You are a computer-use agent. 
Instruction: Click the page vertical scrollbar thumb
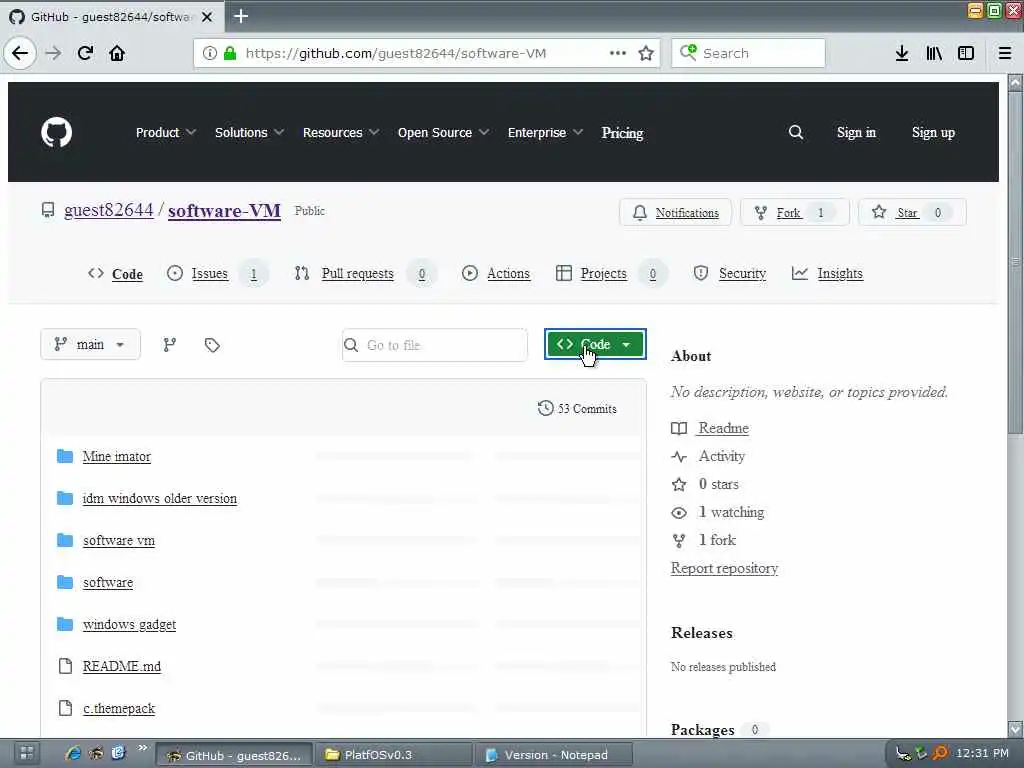coord(1015,261)
